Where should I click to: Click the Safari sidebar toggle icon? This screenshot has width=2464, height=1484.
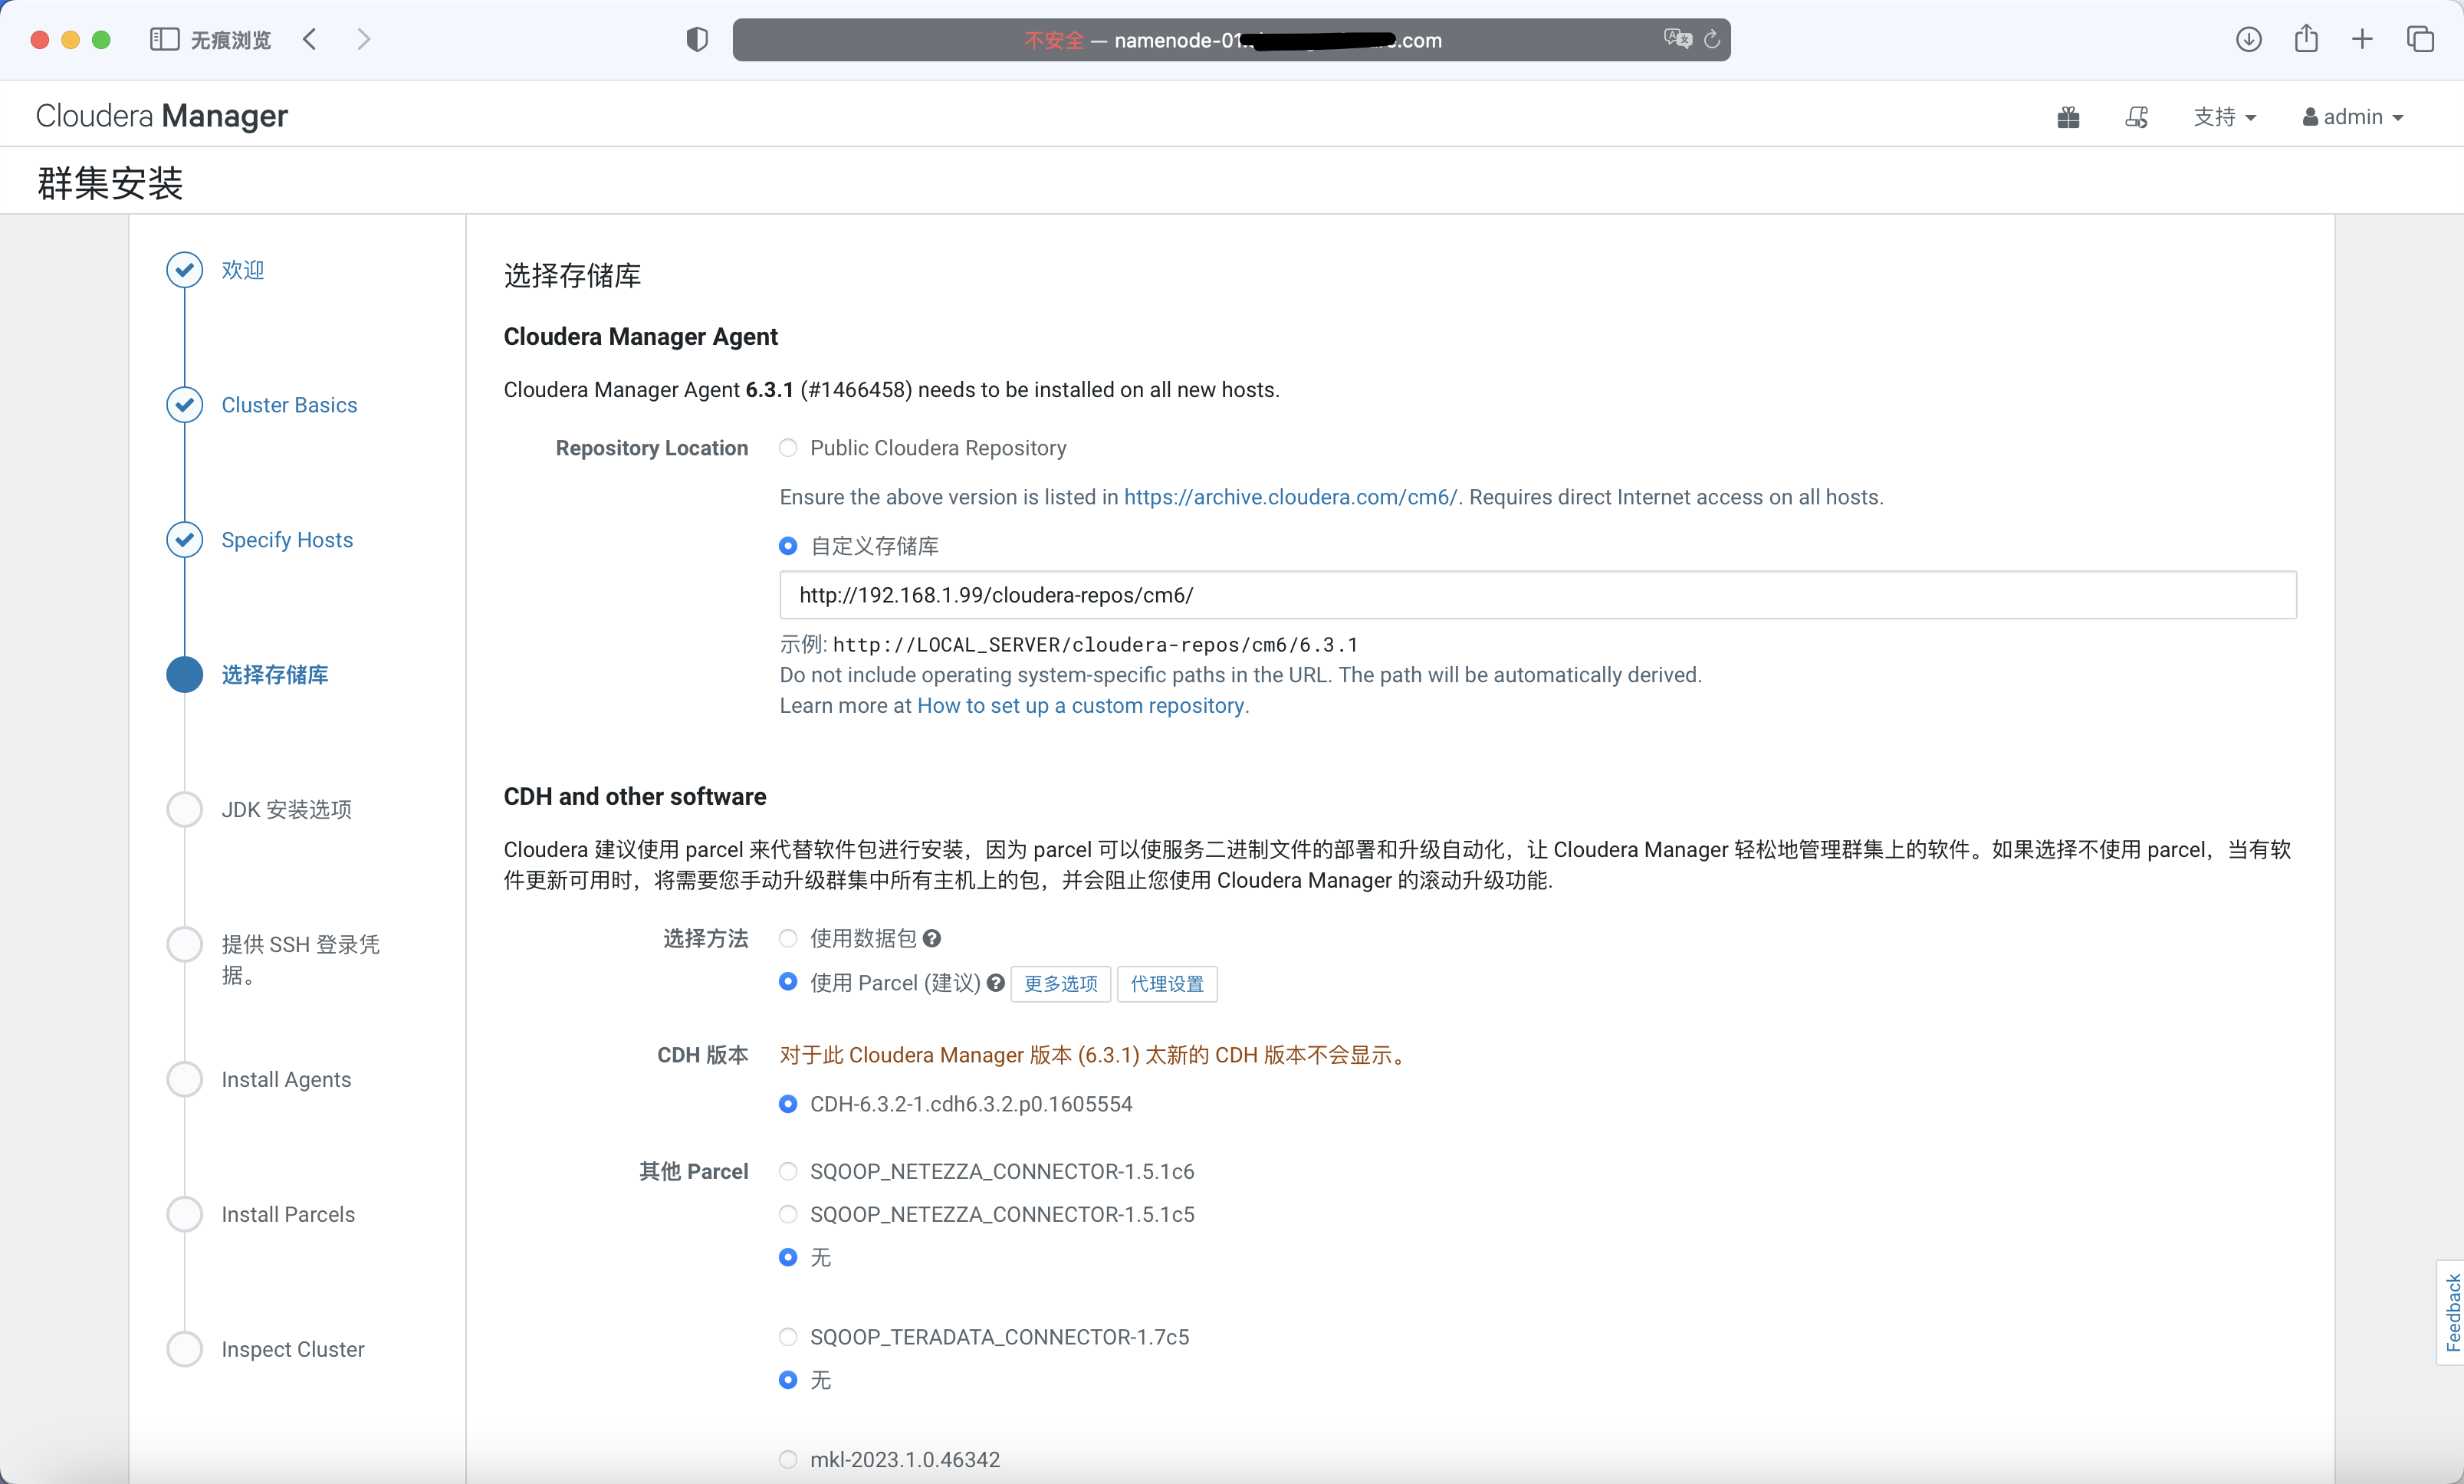164,40
